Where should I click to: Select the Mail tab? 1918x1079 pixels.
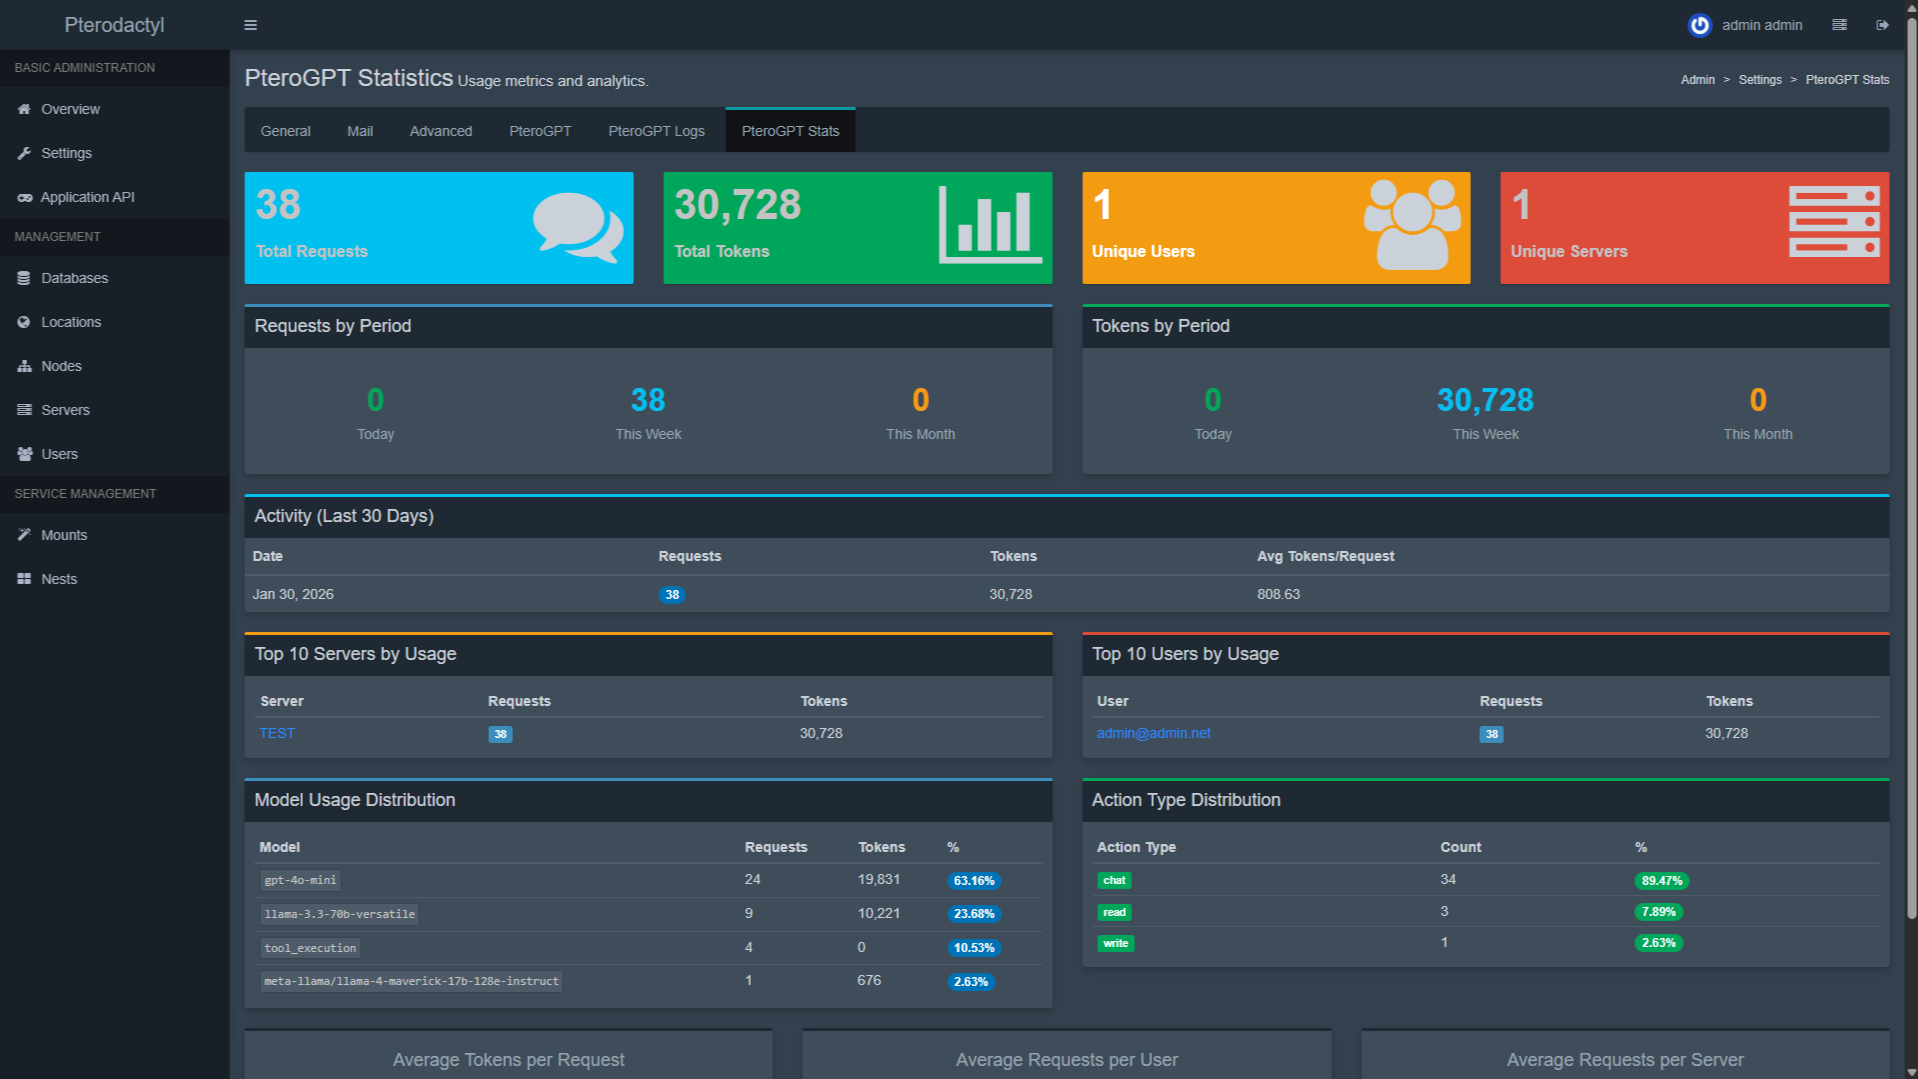pyautogui.click(x=360, y=131)
